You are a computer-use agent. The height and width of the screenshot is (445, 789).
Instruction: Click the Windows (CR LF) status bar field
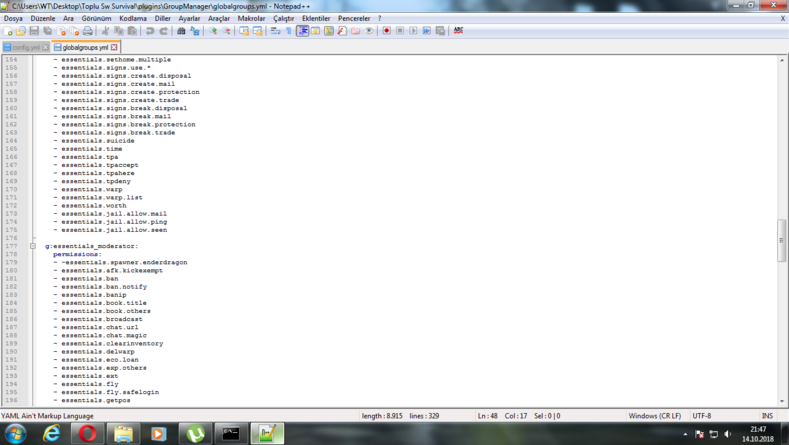point(655,416)
